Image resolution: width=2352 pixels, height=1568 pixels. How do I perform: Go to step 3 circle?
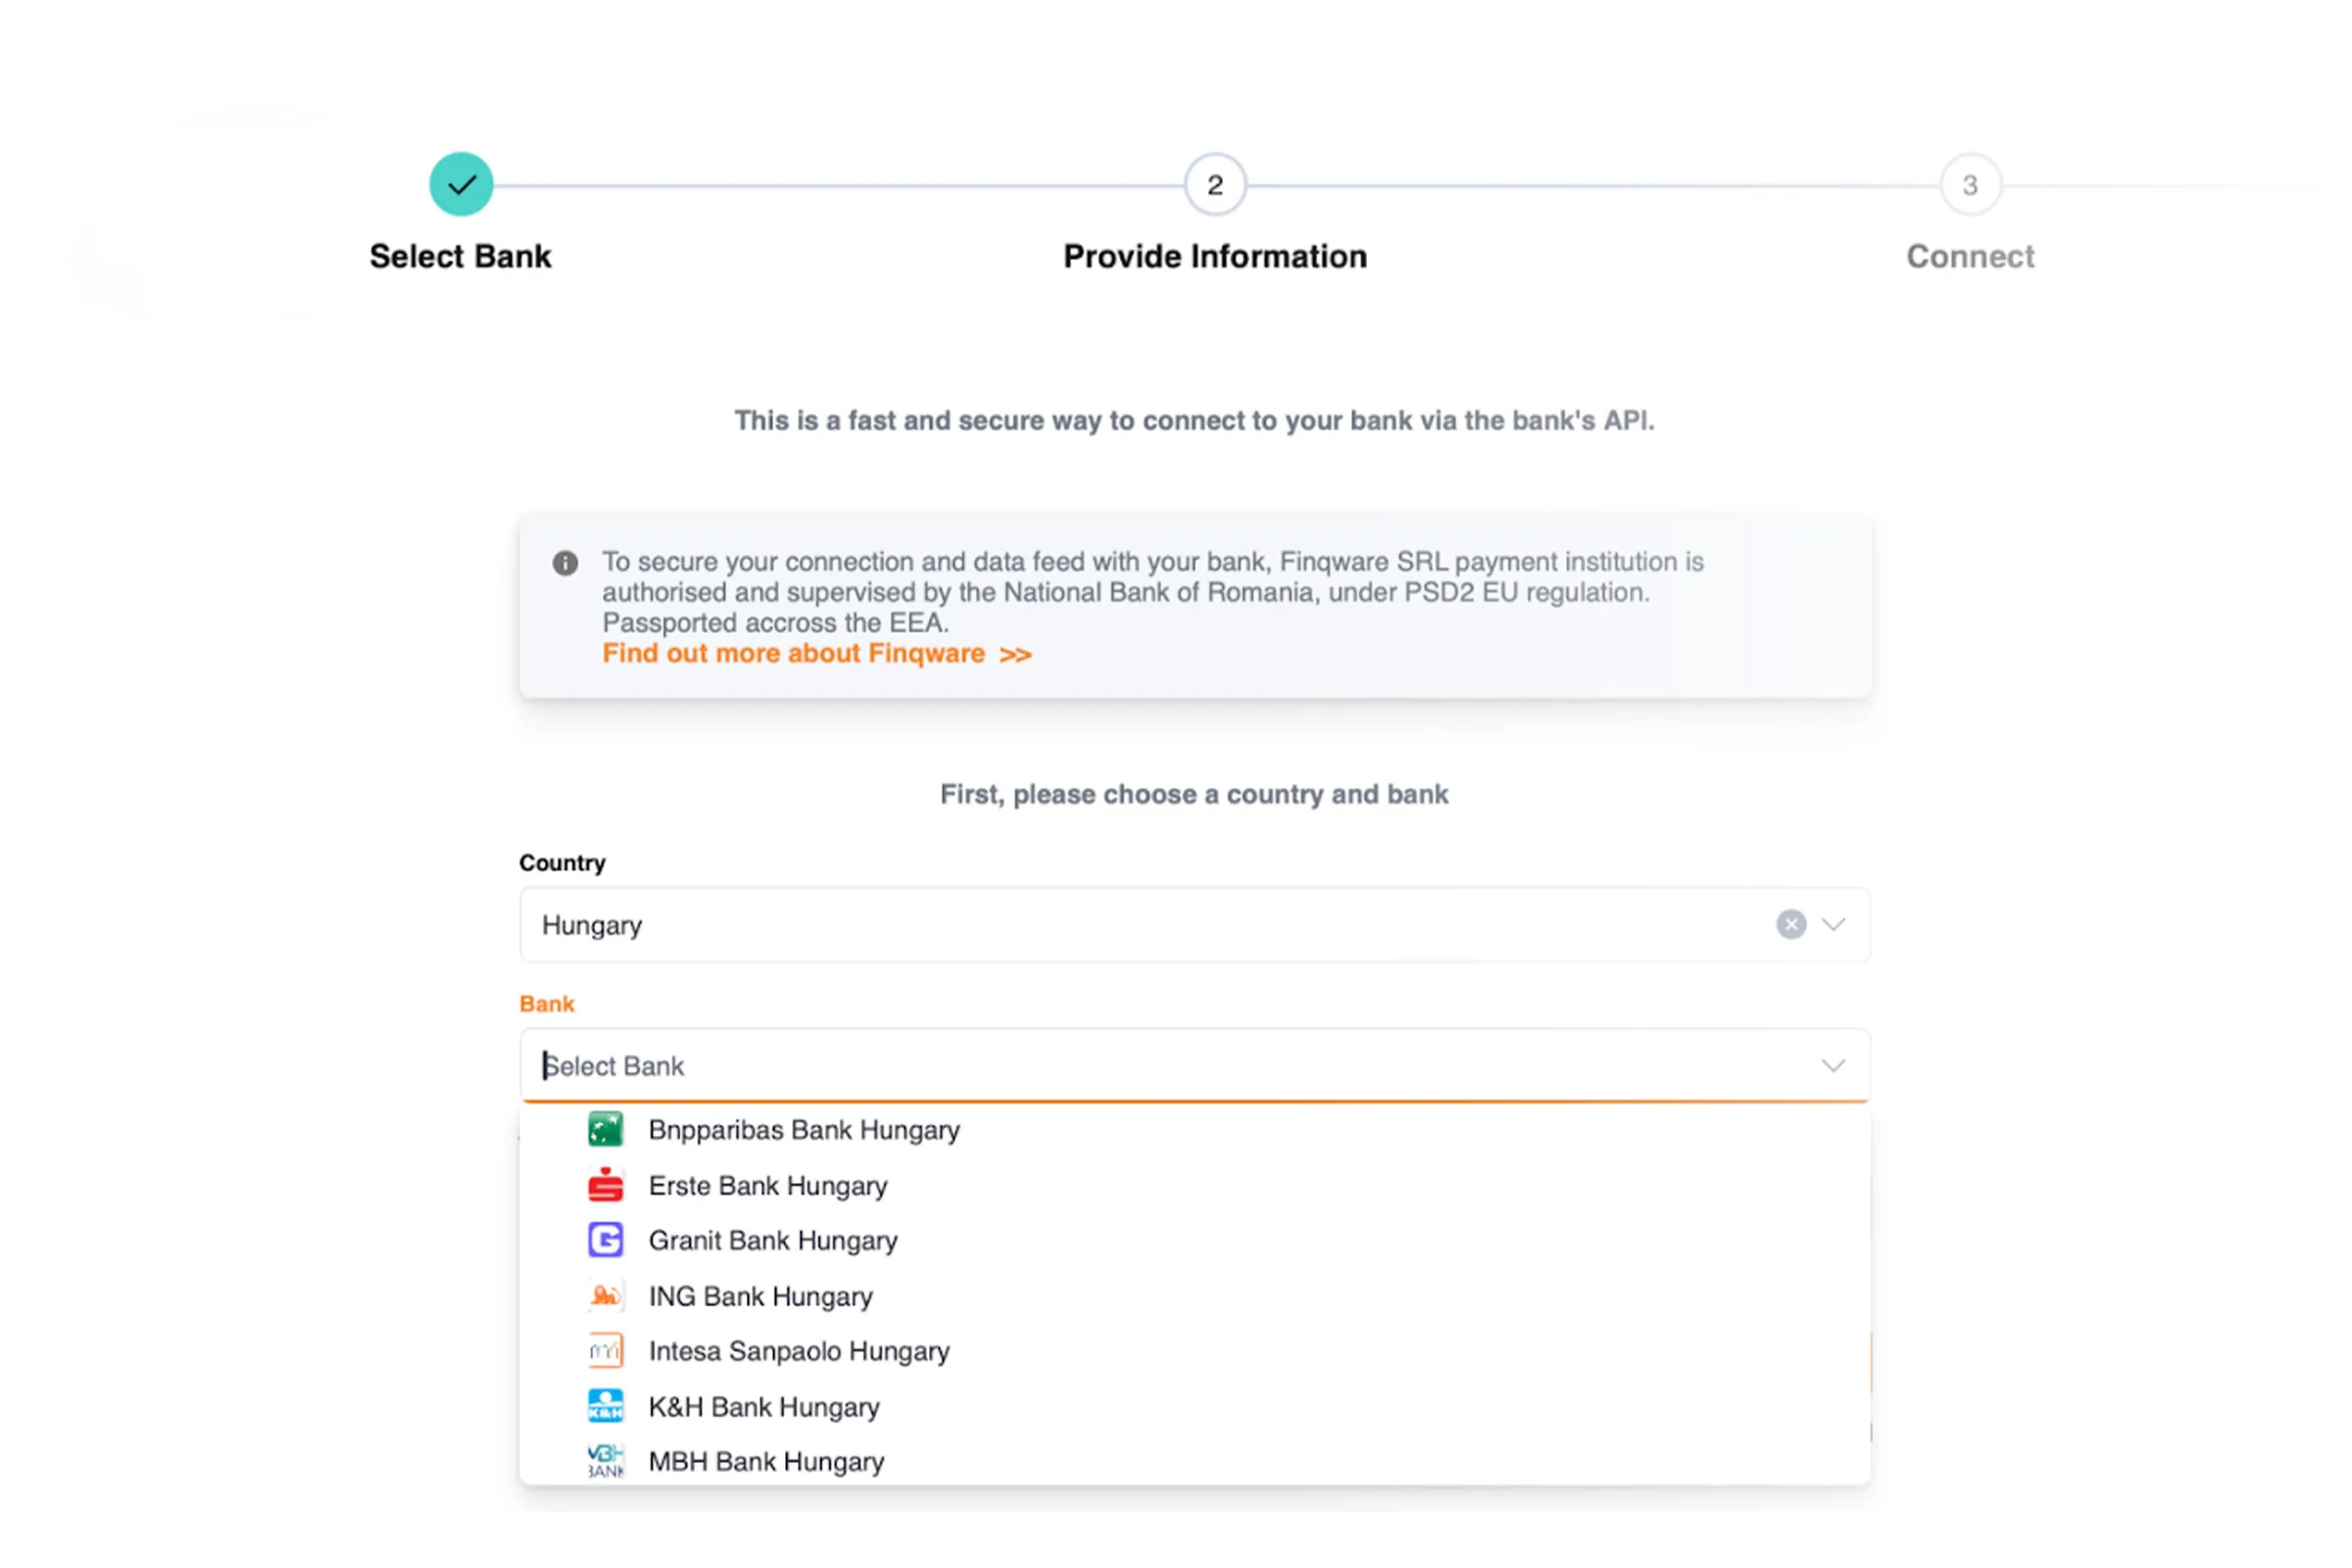[1970, 184]
